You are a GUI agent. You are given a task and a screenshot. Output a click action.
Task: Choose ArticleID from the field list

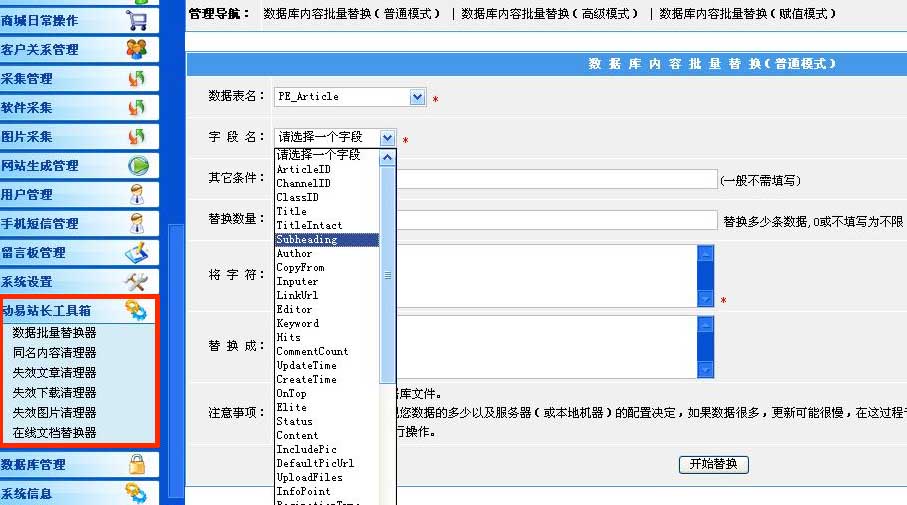[x=327, y=169]
